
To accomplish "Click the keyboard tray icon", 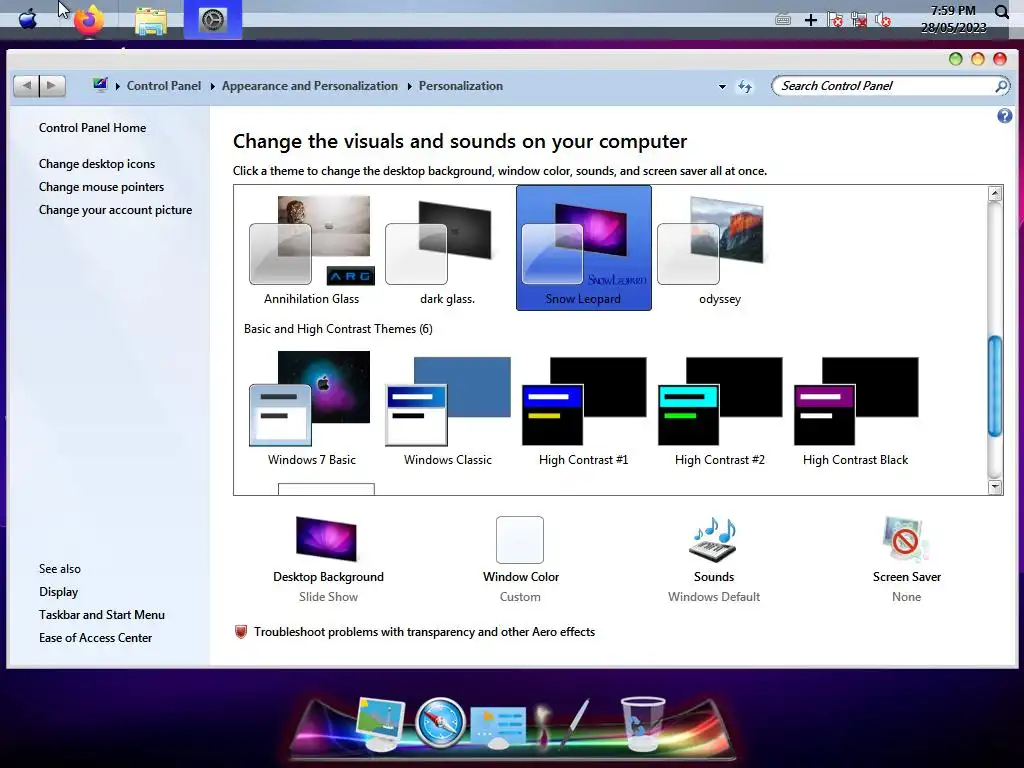I will click(x=783, y=20).
